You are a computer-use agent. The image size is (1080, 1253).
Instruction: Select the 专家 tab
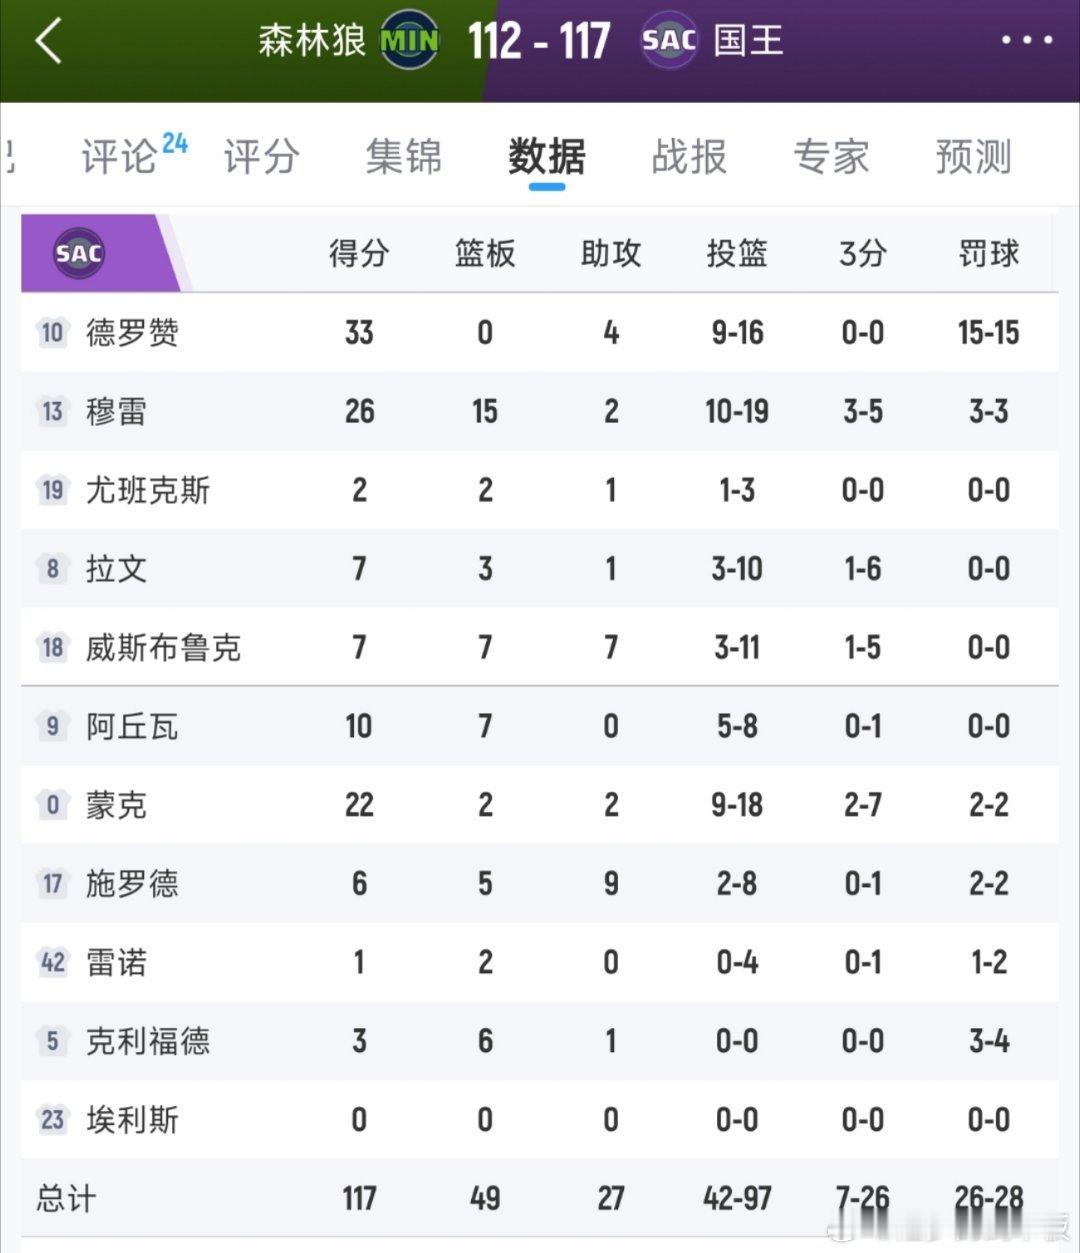(831, 157)
